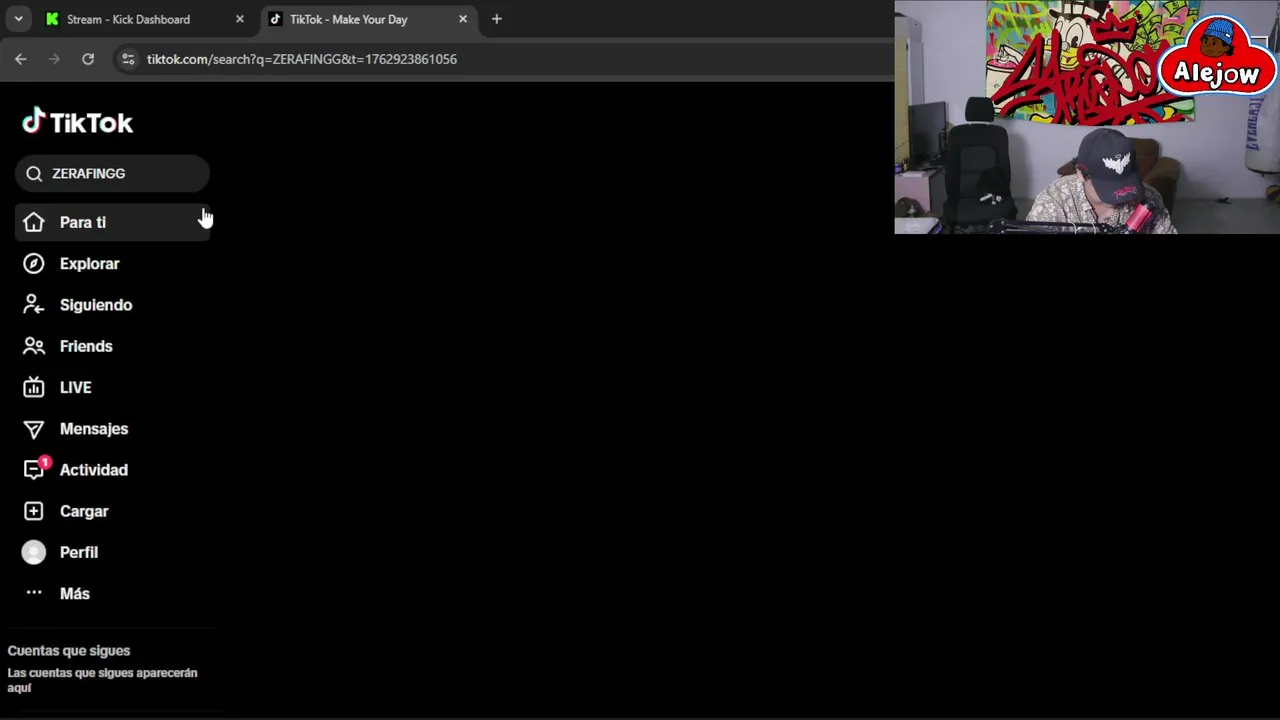Screen dimensions: 1280x720
Task: Close the TikTok browser tab
Action: 463,19
